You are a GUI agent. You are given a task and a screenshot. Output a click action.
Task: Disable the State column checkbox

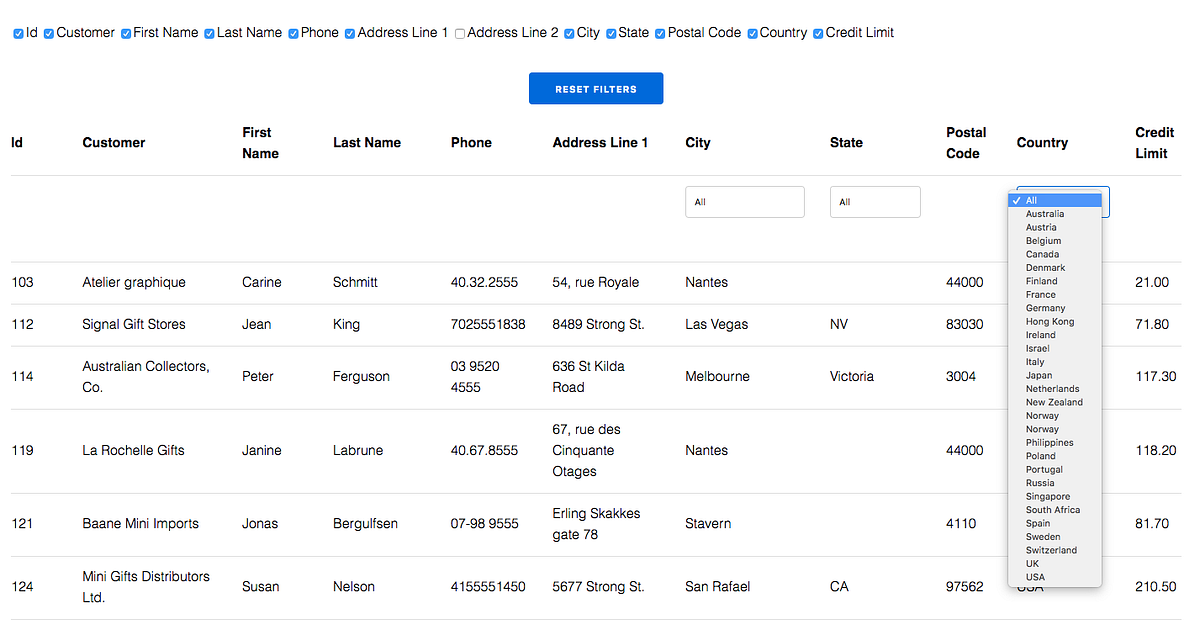pyautogui.click(x=611, y=33)
